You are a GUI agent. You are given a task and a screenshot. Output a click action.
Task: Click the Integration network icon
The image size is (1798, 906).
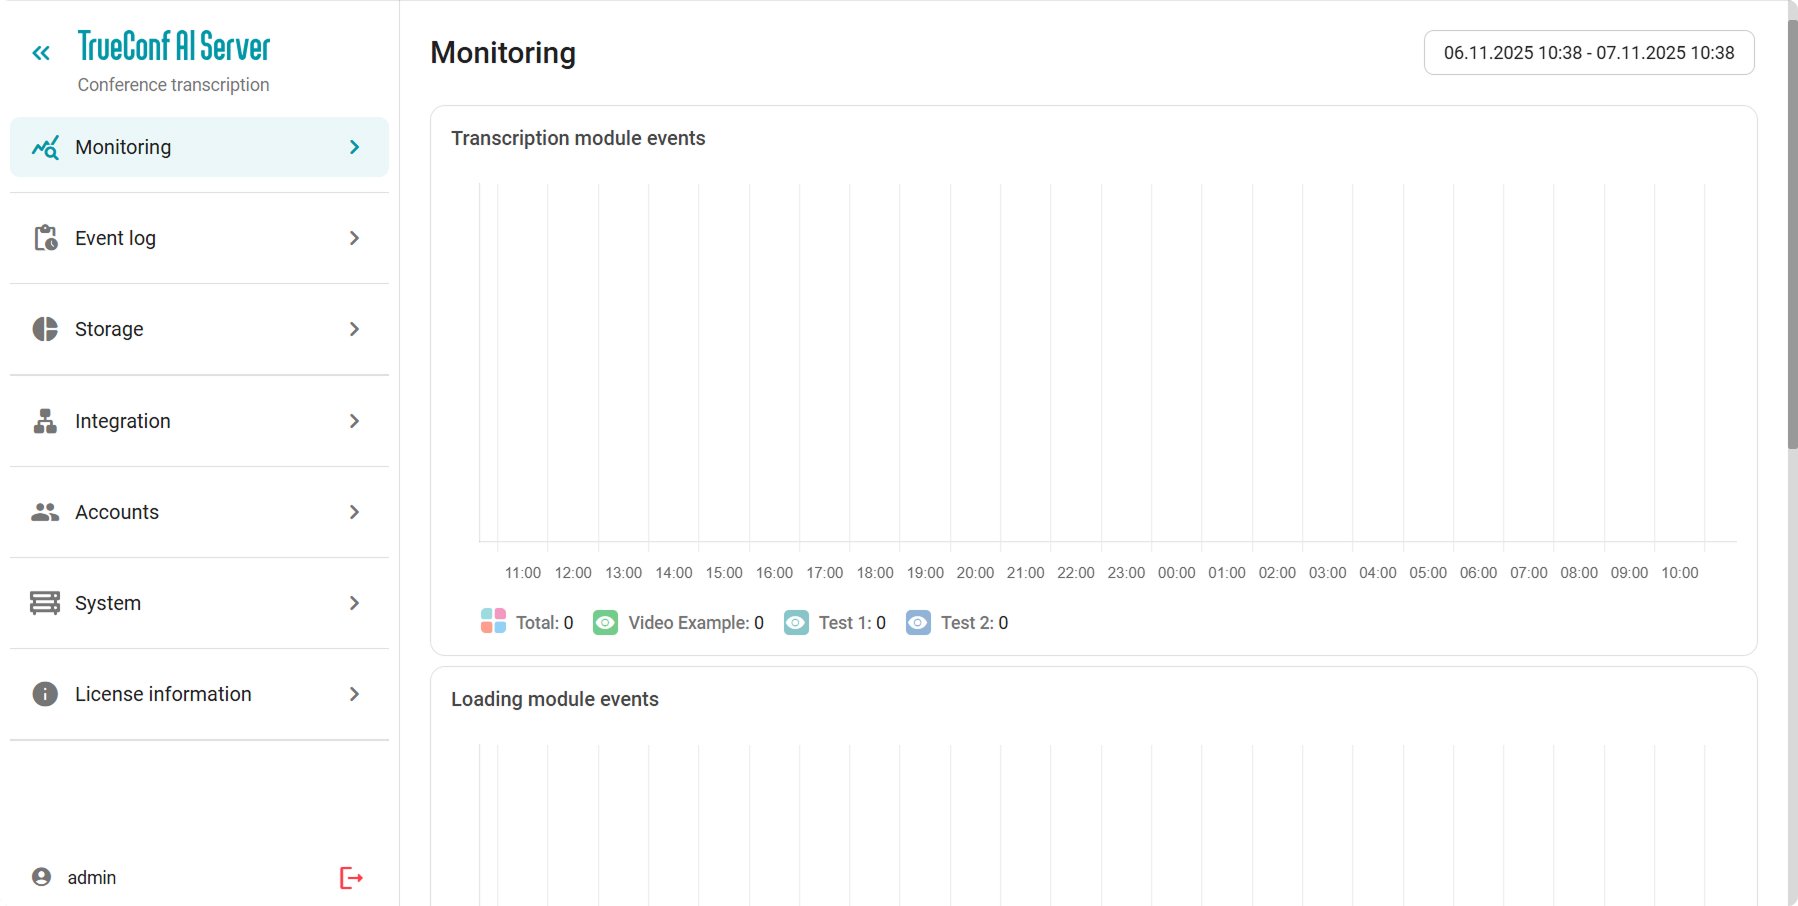pos(45,421)
